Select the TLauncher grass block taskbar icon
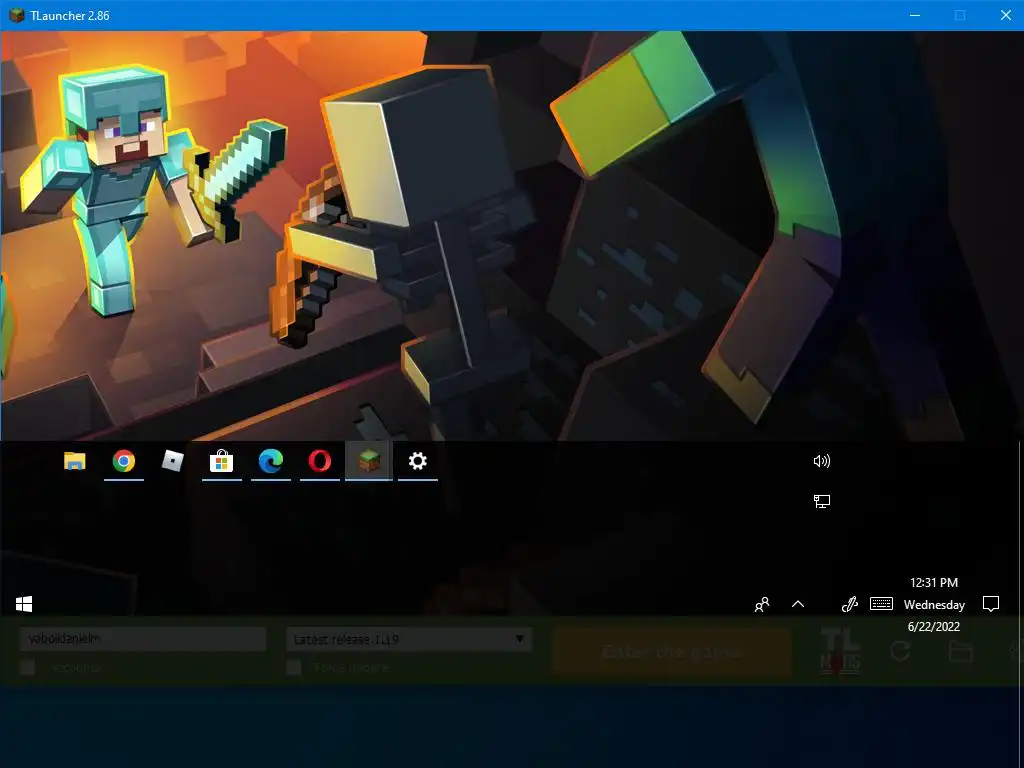Screen dimensions: 1024x768 click(x=368, y=461)
